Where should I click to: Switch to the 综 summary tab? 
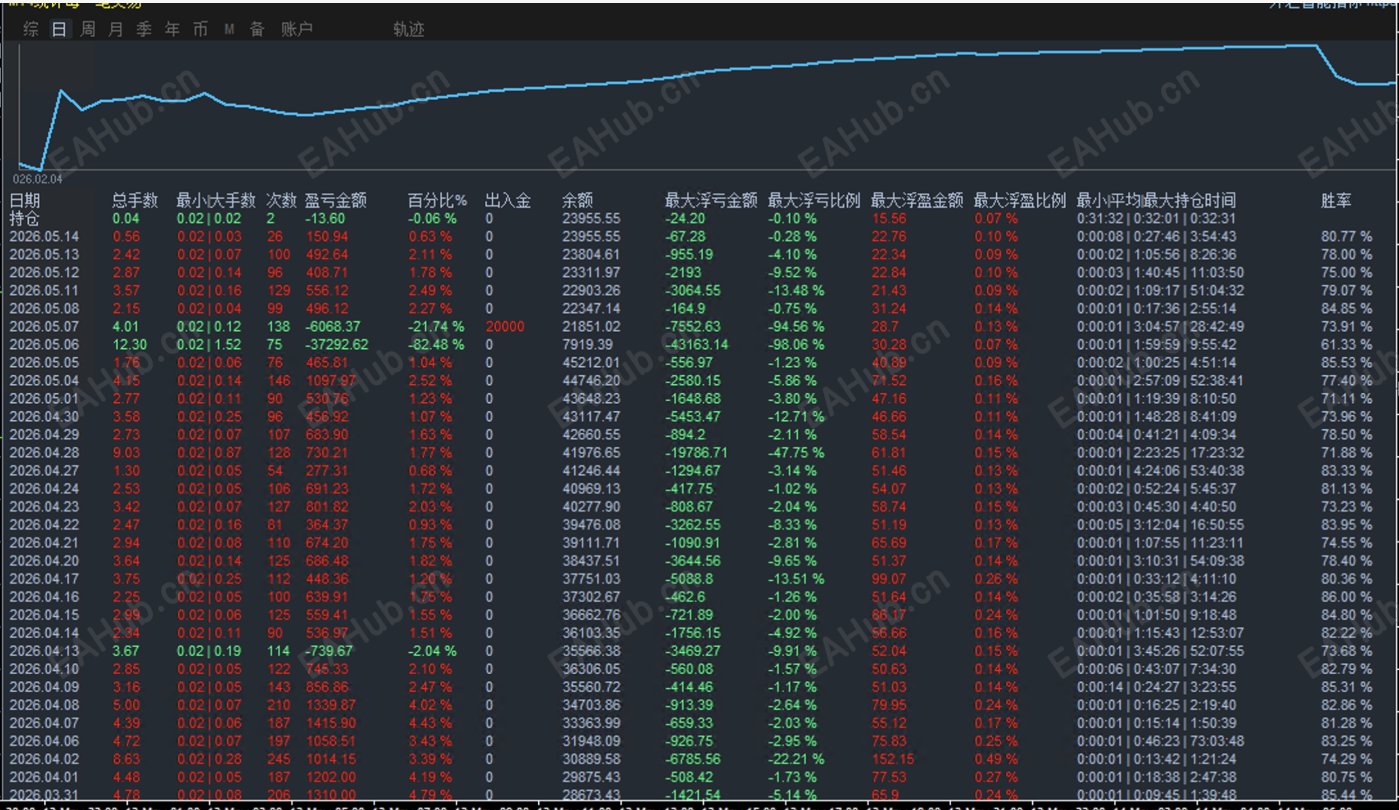point(31,29)
